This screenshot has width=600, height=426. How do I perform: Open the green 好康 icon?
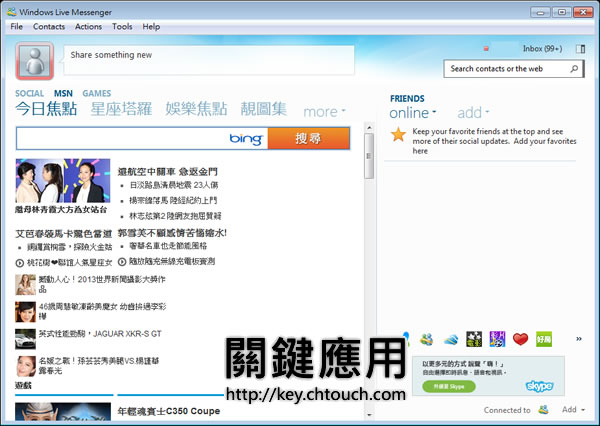tap(544, 339)
